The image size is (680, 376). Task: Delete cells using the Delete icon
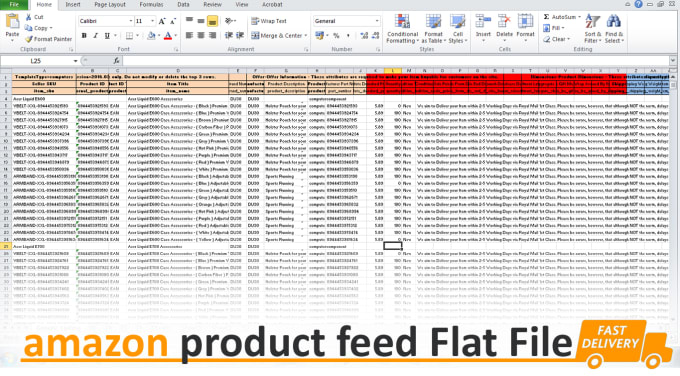coord(504,22)
